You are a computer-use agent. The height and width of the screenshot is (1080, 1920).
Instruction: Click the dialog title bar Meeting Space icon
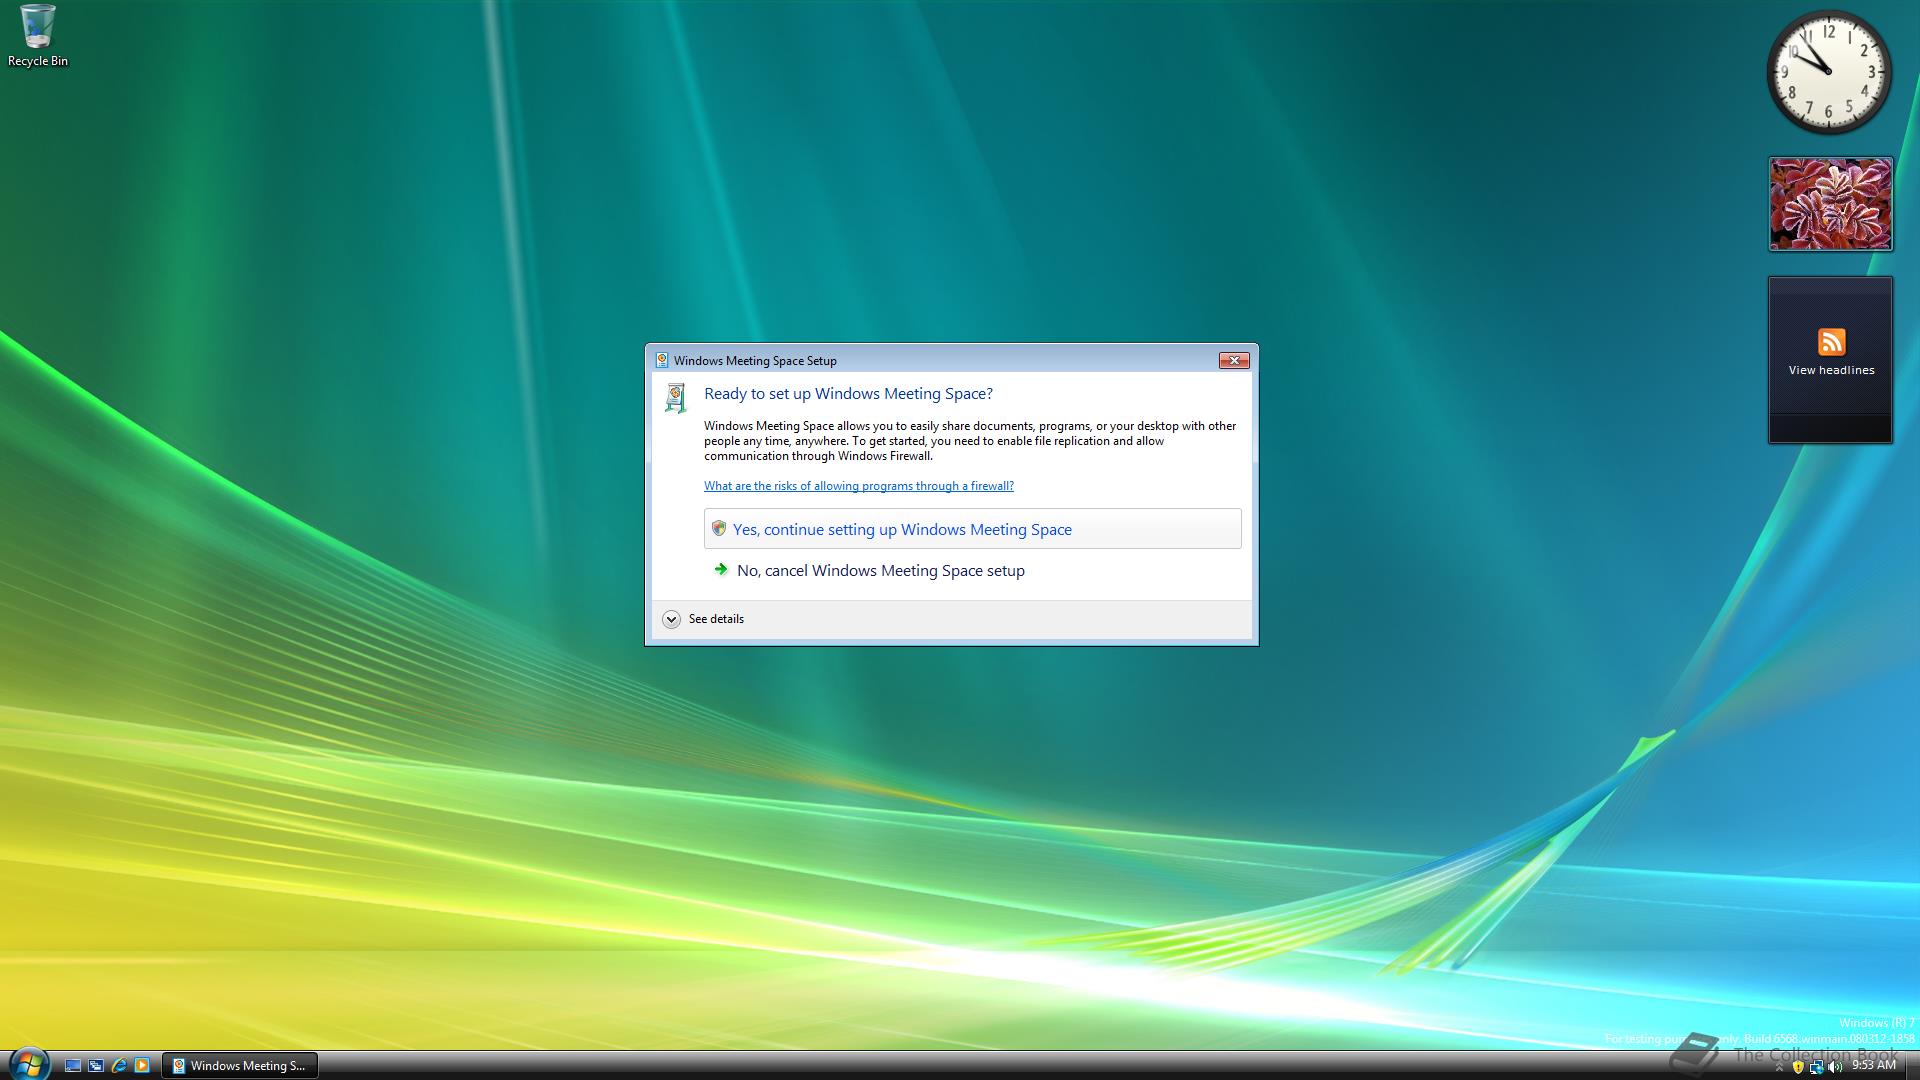pos(661,361)
